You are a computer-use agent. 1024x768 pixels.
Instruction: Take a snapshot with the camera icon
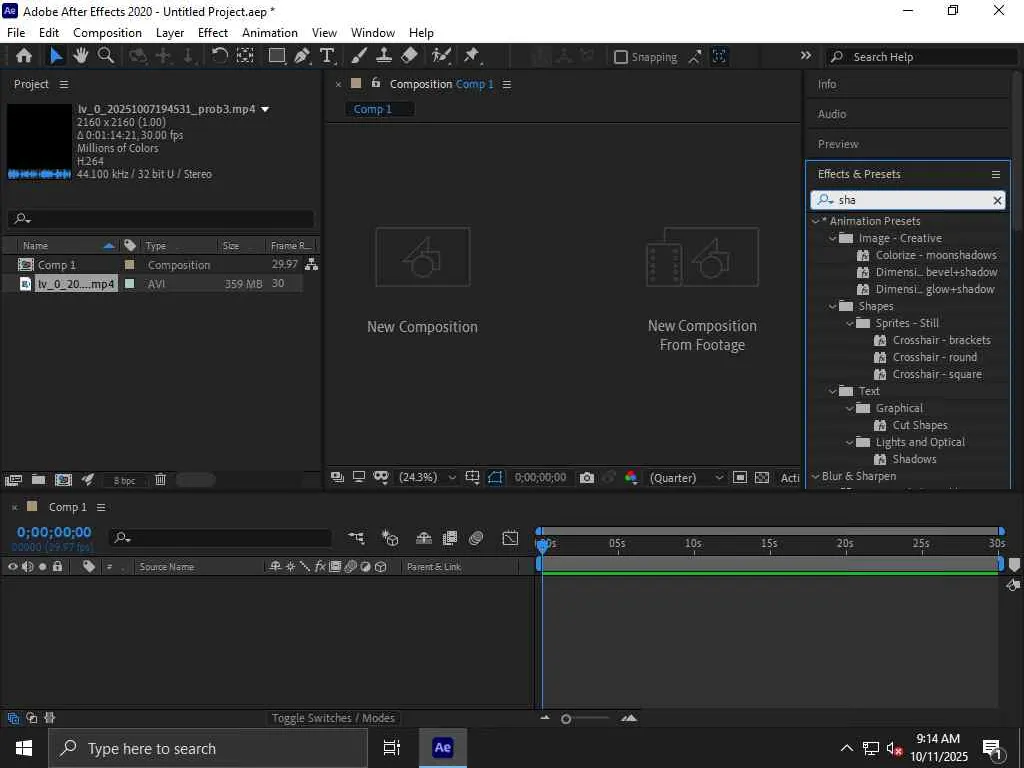click(x=586, y=477)
